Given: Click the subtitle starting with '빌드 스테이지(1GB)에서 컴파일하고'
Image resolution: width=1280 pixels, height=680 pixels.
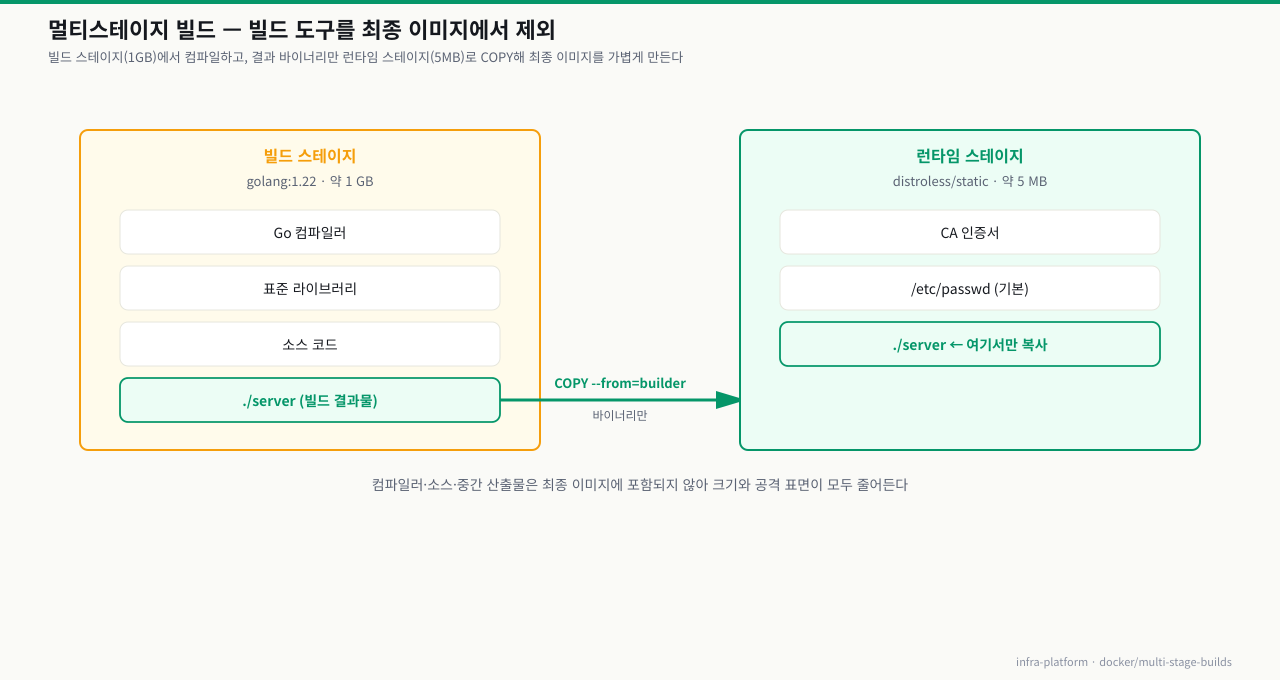Looking at the screenshot, I should 365,57.
